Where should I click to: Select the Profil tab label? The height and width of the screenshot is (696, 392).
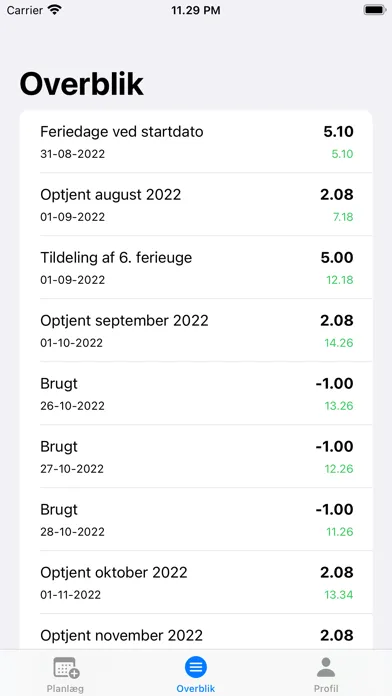(326, 689)
